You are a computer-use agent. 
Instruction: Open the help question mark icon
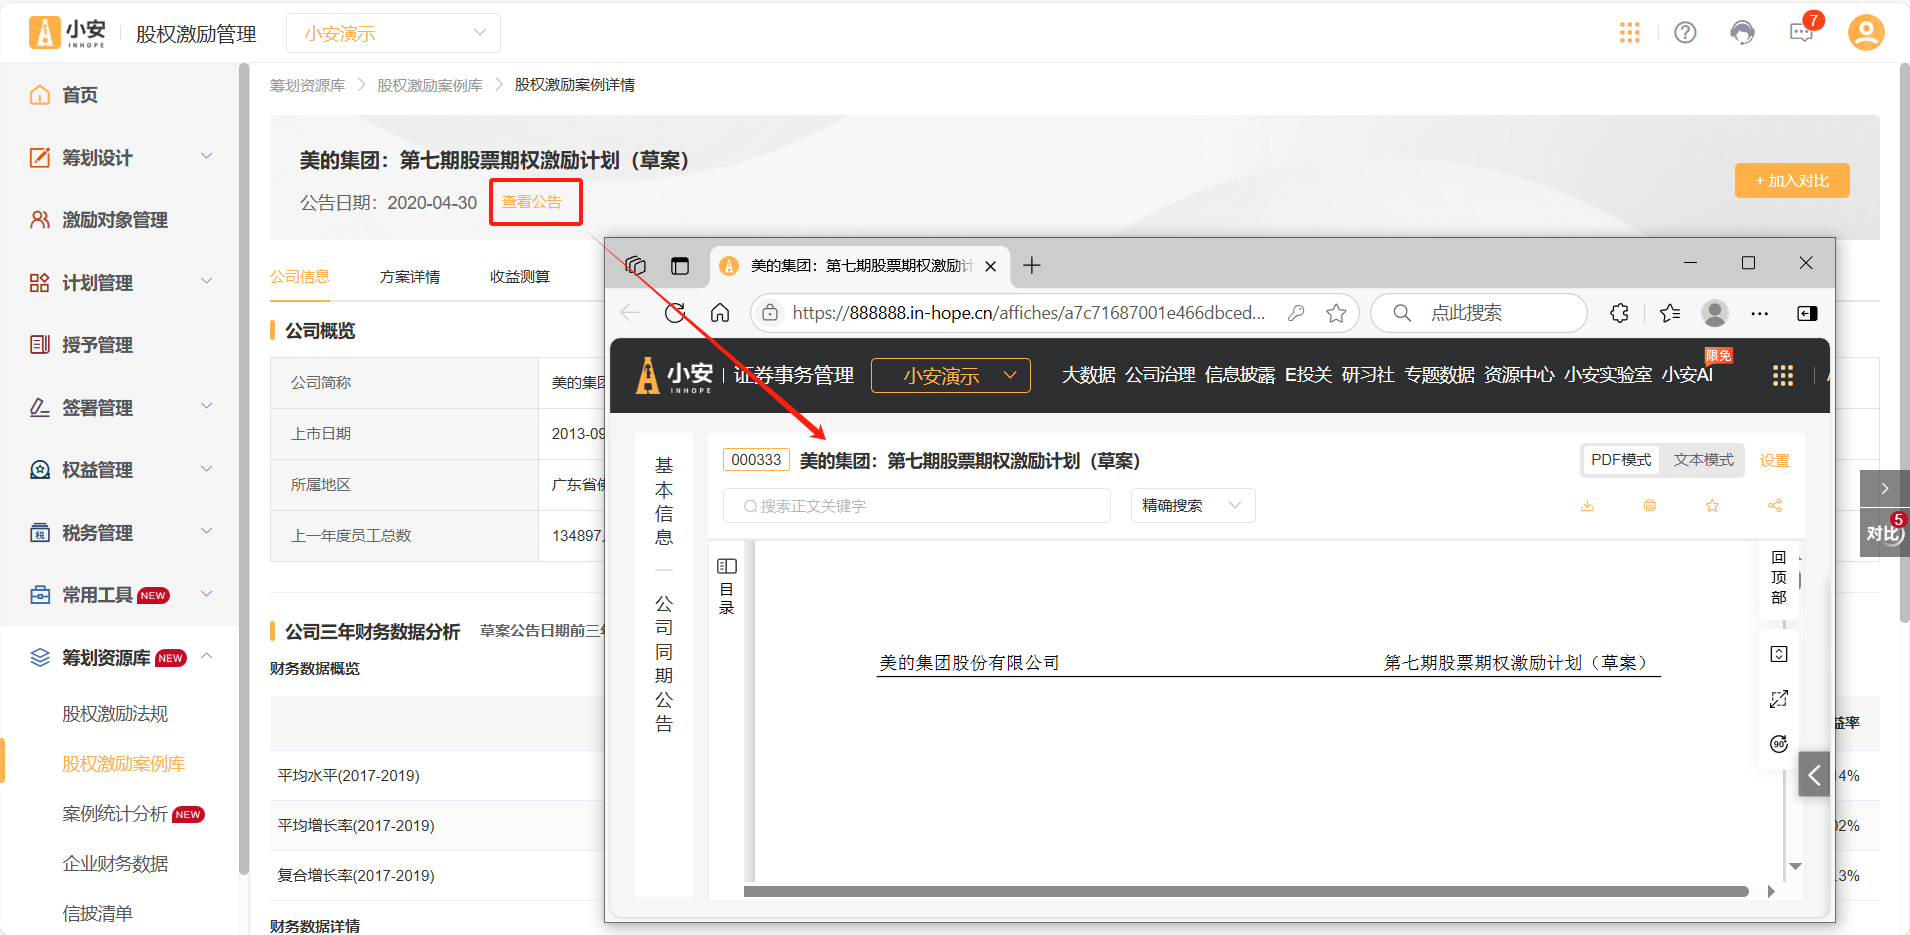(x=1686, y=33)
